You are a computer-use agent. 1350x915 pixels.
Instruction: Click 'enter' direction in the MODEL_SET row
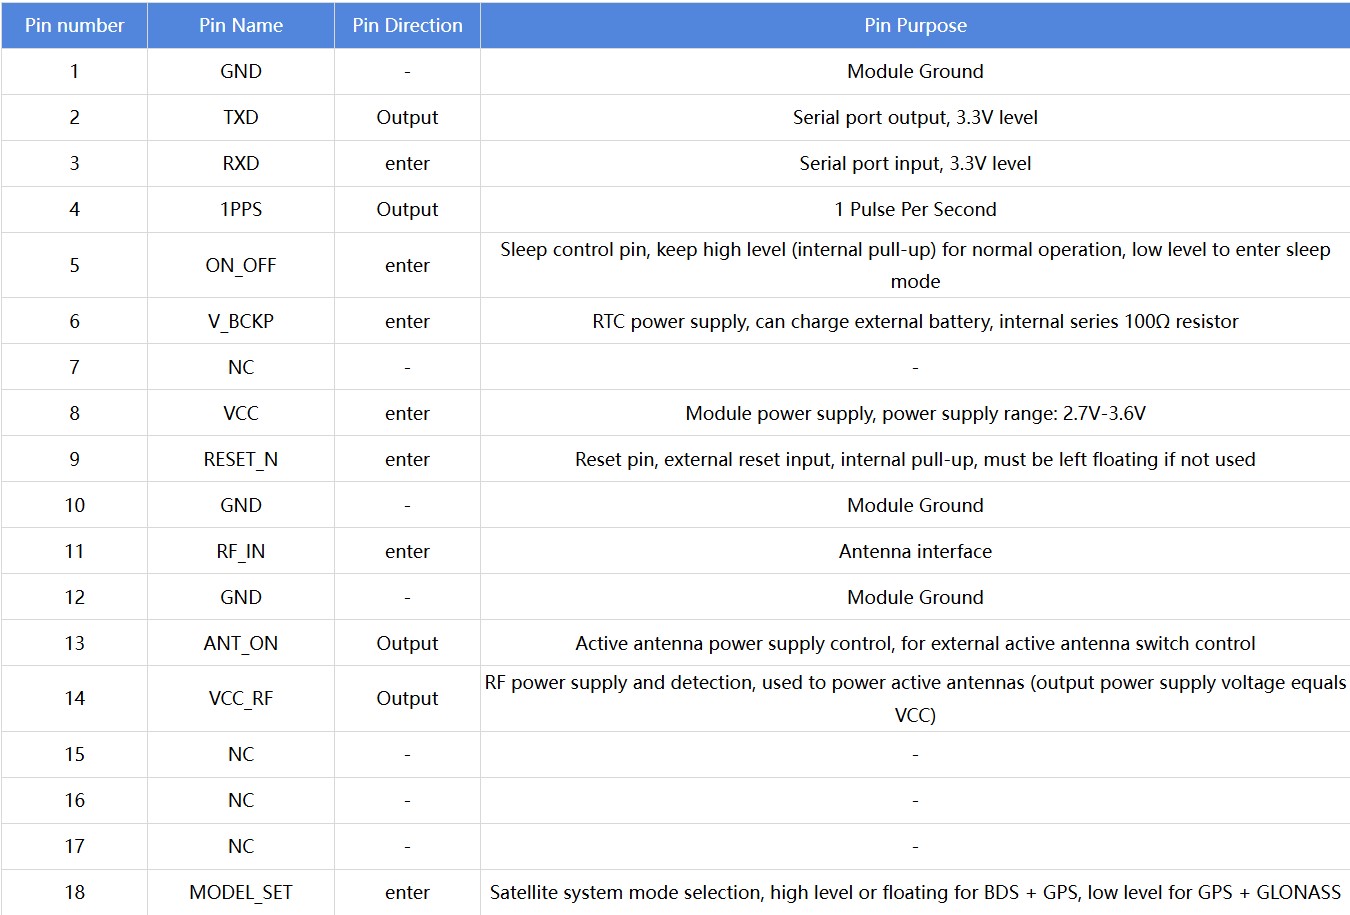[407, 892]
